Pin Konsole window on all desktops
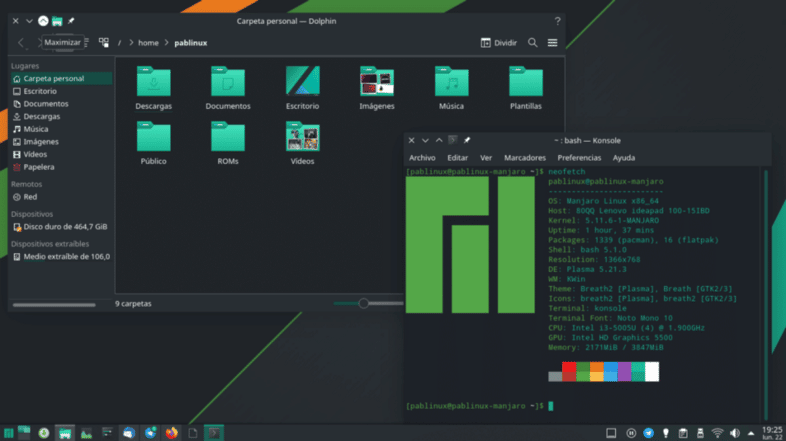786x441 pixels. (x=467, y=140)
